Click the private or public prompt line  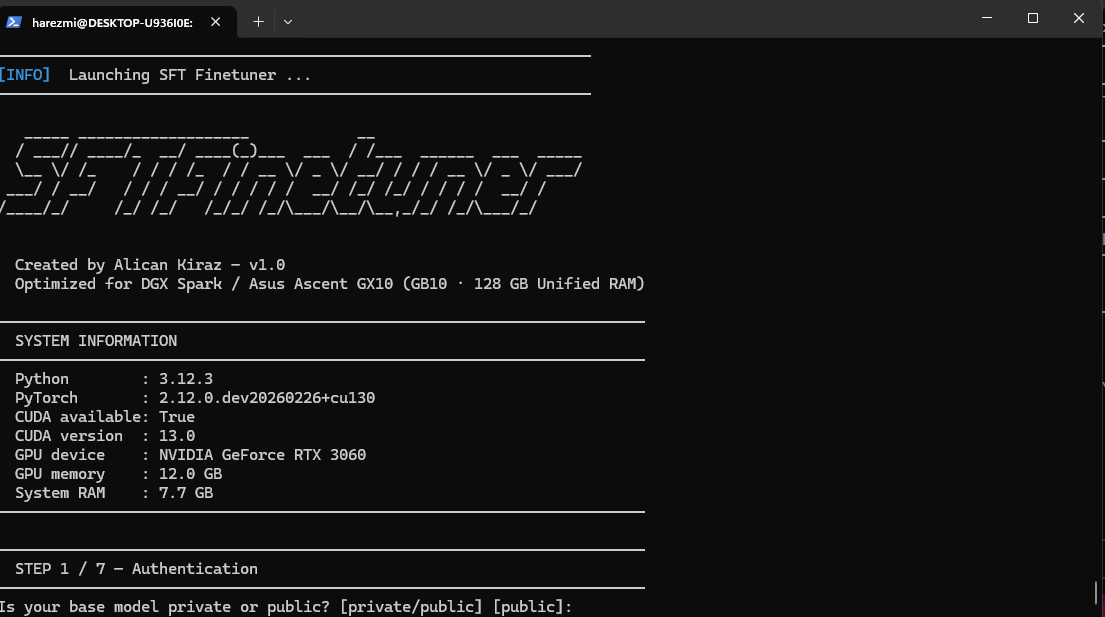[286, 607]
